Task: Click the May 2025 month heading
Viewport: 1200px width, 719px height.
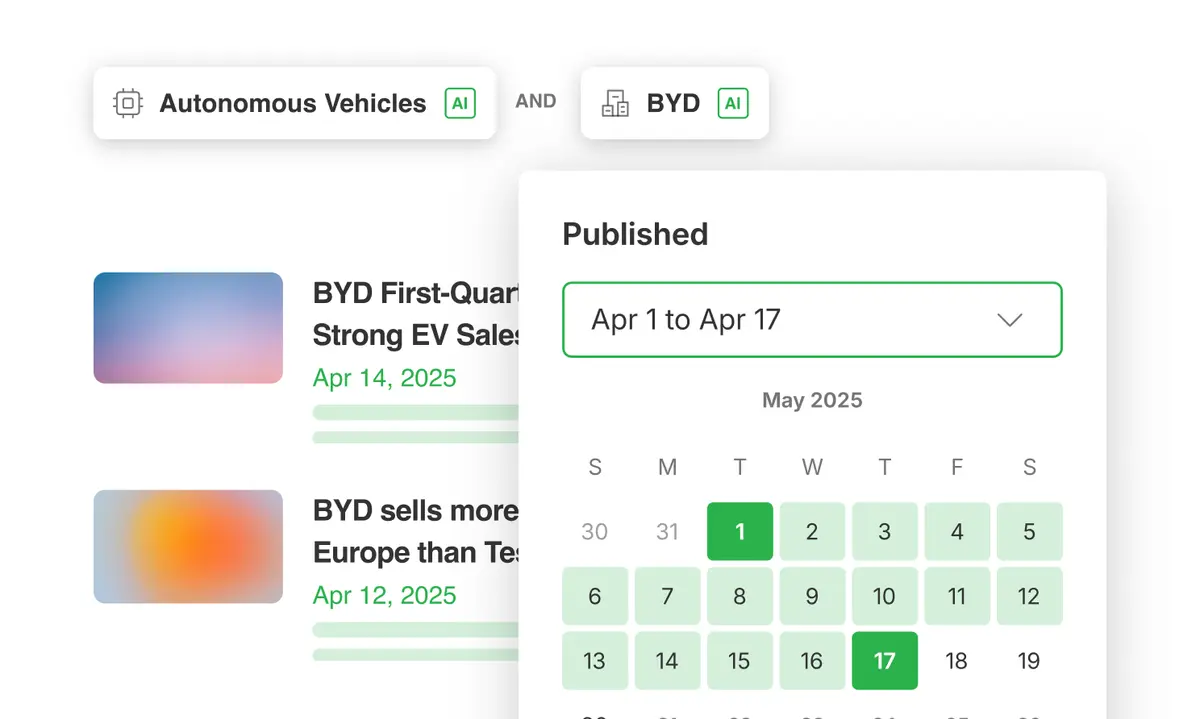Action: [x=812, y=400]
